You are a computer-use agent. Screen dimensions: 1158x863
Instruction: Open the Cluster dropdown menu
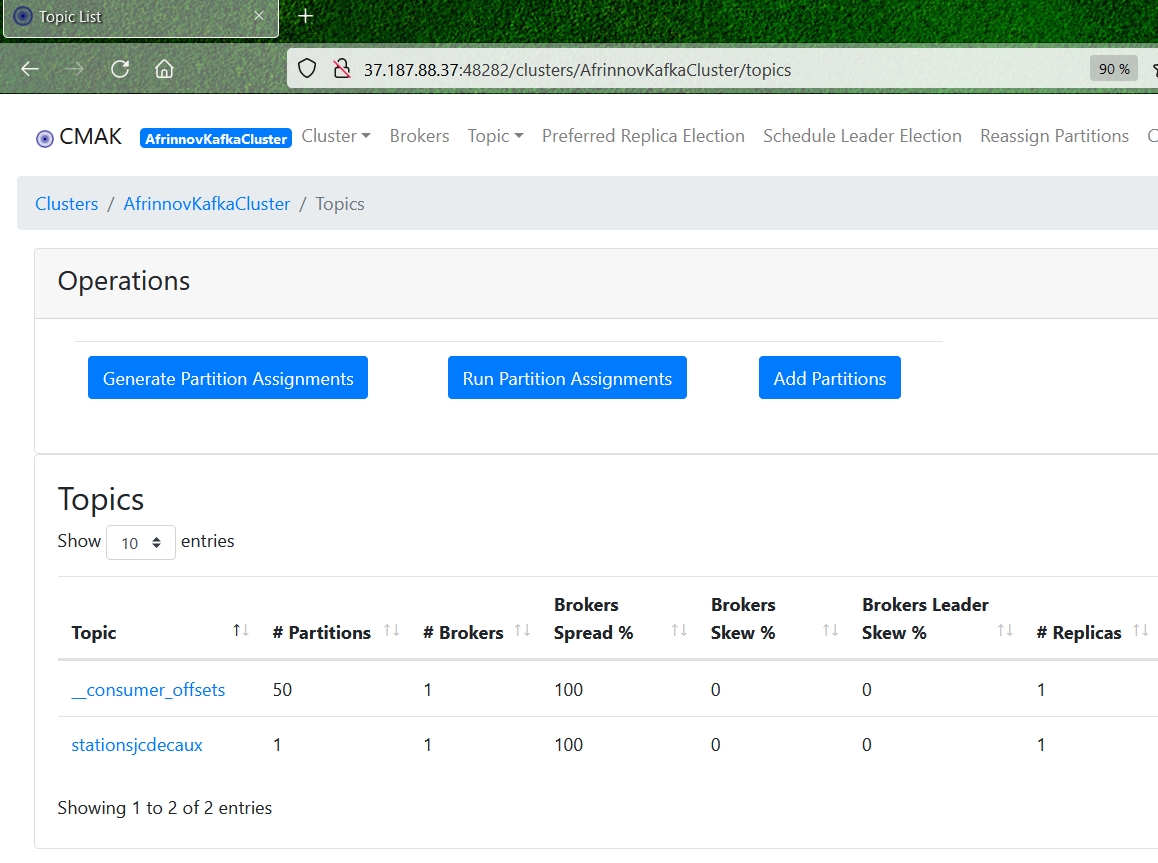pos(336,136)
